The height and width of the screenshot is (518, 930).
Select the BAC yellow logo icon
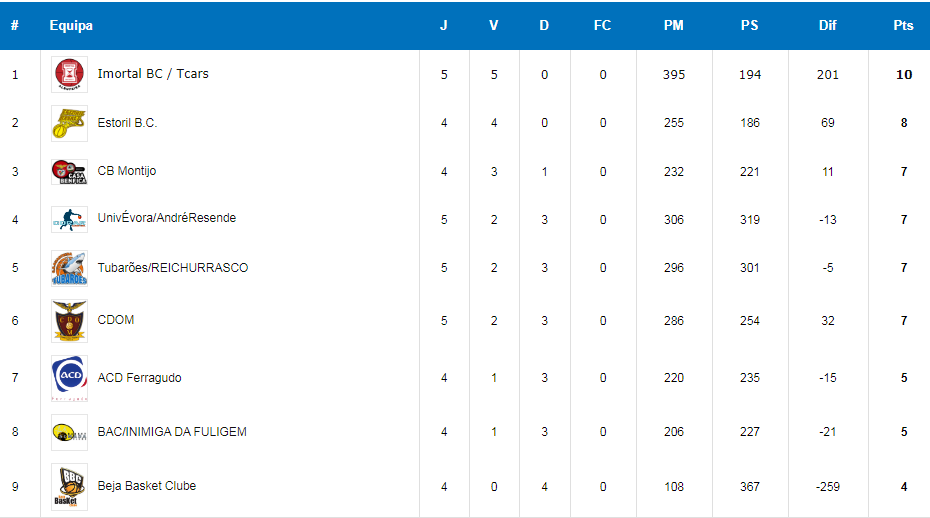69,433
